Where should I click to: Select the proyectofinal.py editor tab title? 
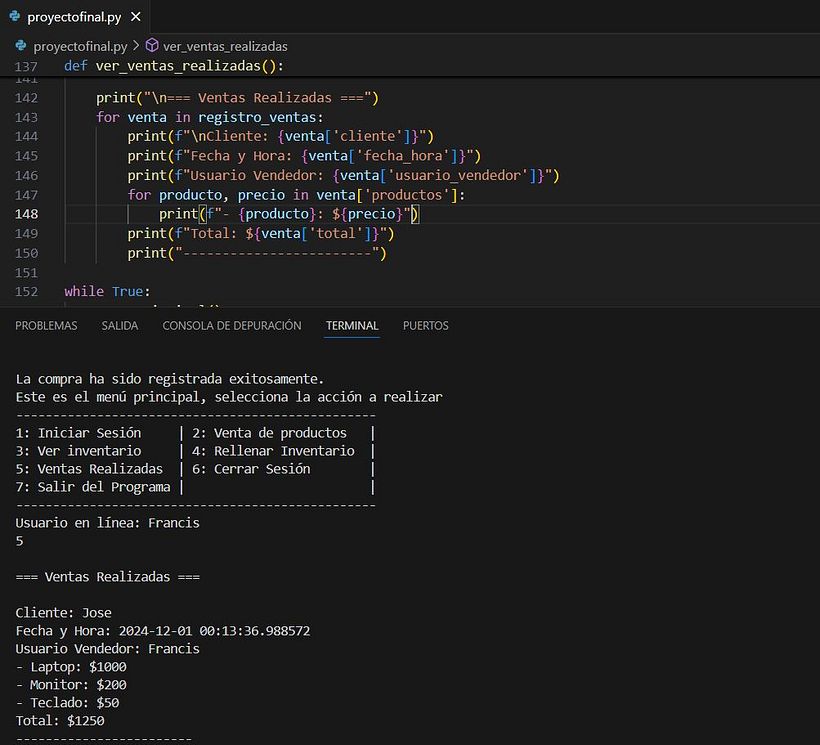click(74, 17)
